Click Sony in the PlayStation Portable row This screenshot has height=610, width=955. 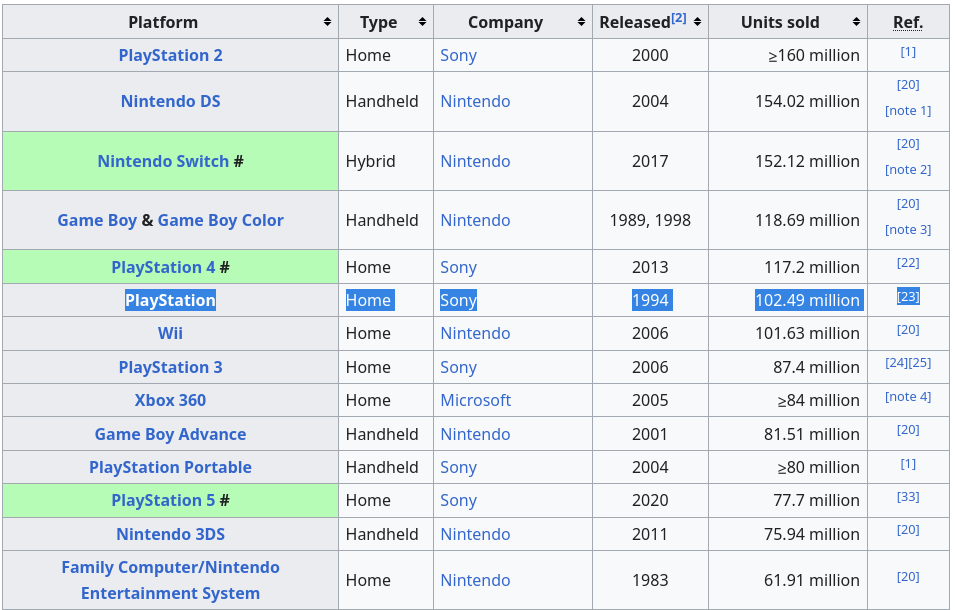[x=459, y=468]
